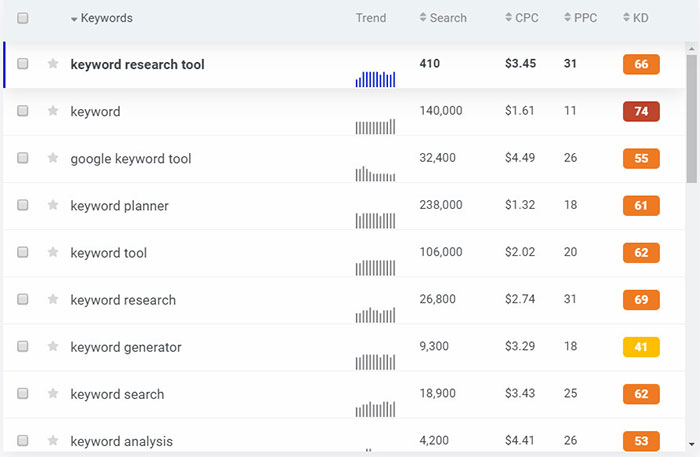The height and width of the screenshot is (457, 700).
Task: Click the vertical scrollbar thumb
Action: (692, 115)
